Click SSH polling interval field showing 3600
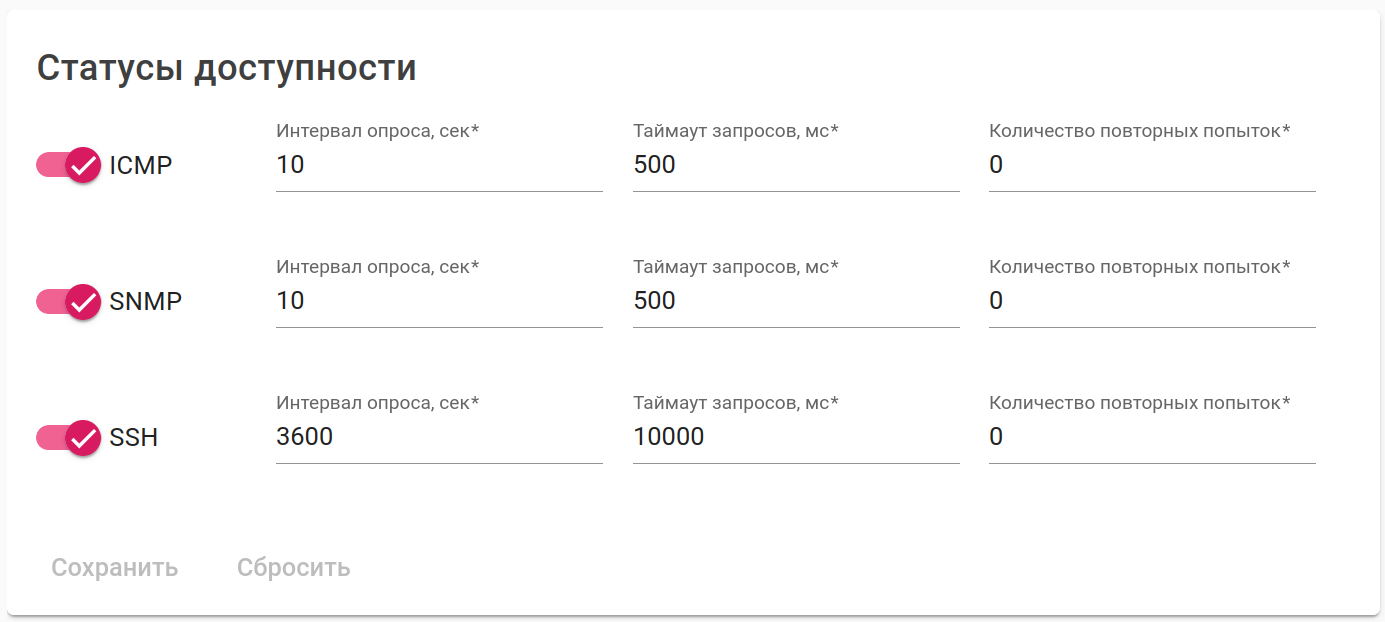Screen dimensions: 1385x622 coord(439,437)
